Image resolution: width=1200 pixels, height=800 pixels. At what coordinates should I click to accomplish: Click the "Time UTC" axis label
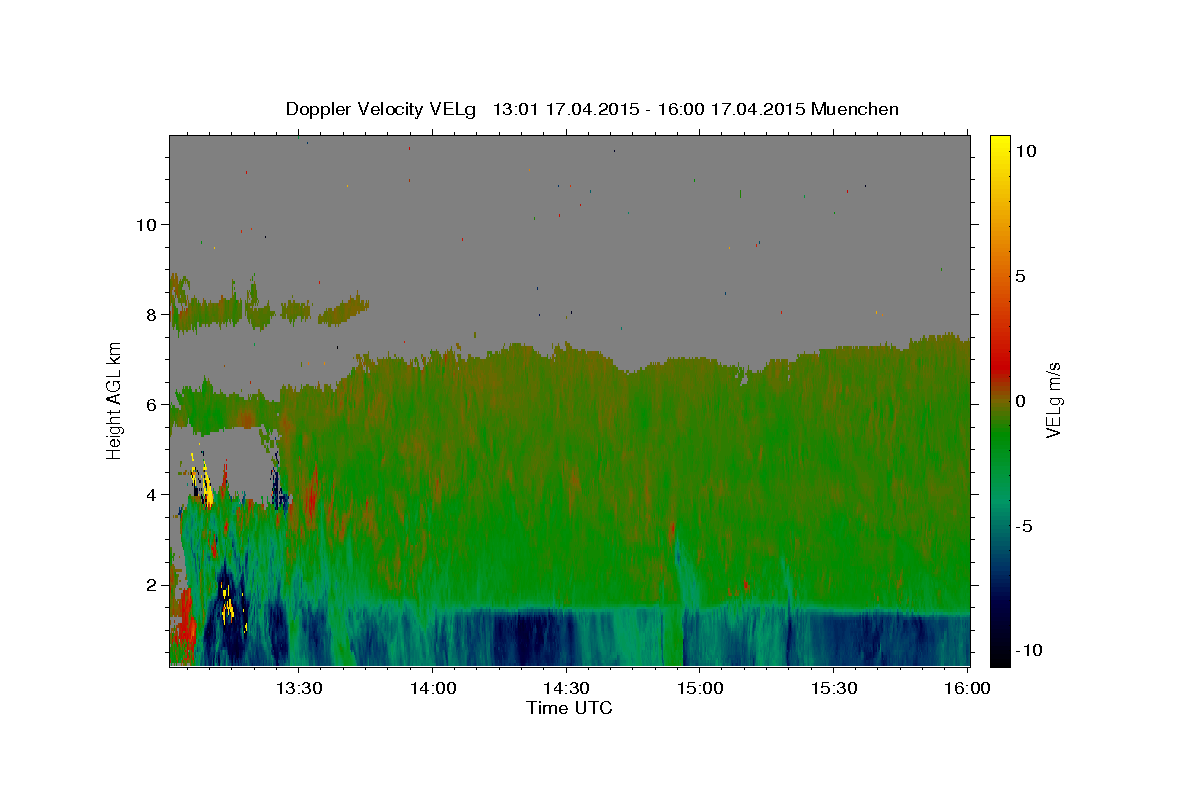point(570,708)
